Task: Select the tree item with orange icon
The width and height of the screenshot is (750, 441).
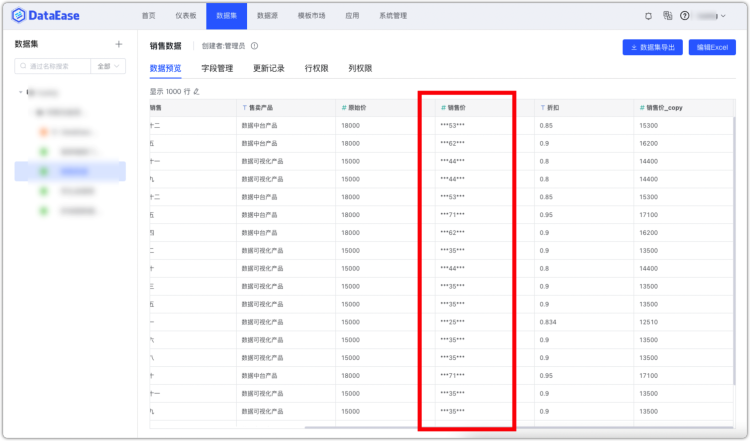Action: pyautogui.click(x=70, y=132)
